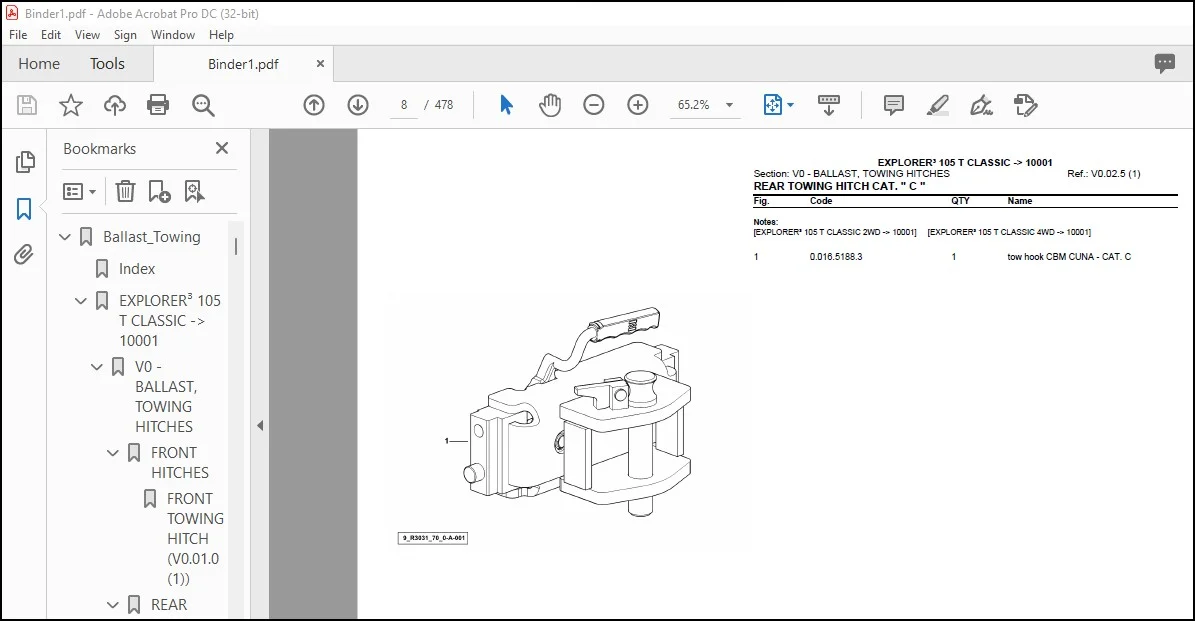Viewport: 1195px width, 621px height.
Task: Open zoom level 65.2% dropdown
Action: pos(729,105)
